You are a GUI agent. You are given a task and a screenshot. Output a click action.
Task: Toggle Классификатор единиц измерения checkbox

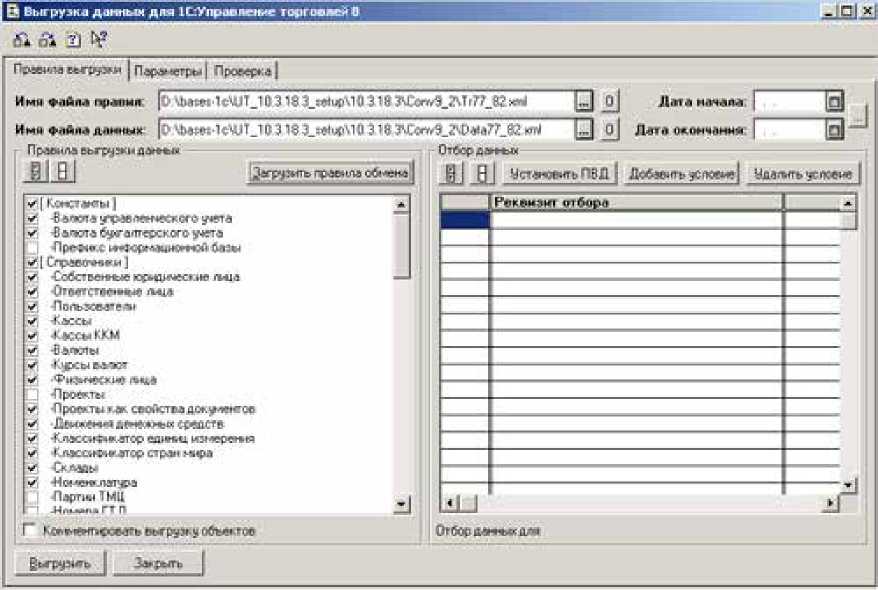click(x=32, y=438)
